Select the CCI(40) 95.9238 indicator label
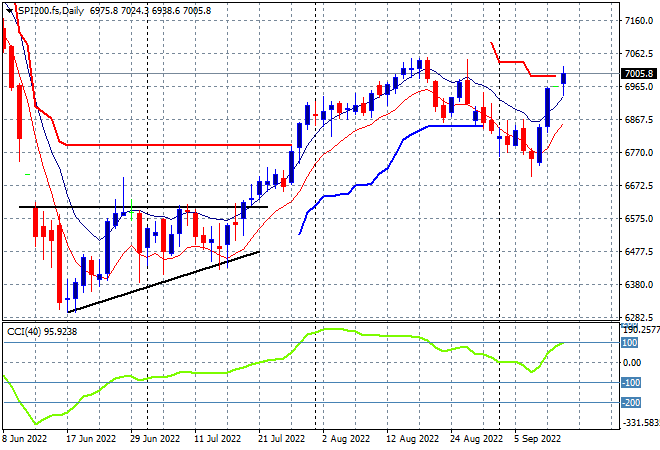The height and width of the screenshot is (450, 660). coord(42,332)
